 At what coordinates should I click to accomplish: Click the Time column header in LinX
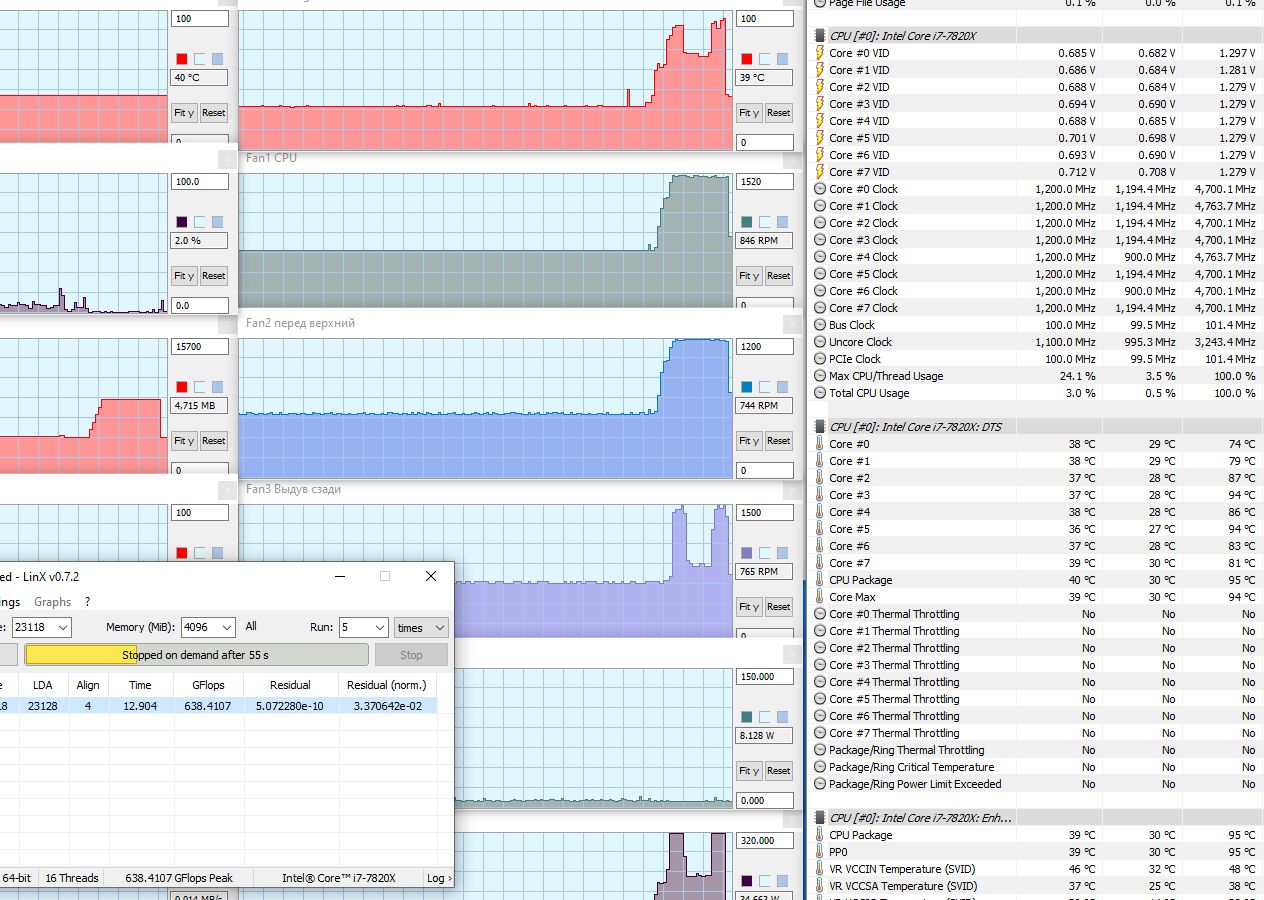tap(140, 685)
